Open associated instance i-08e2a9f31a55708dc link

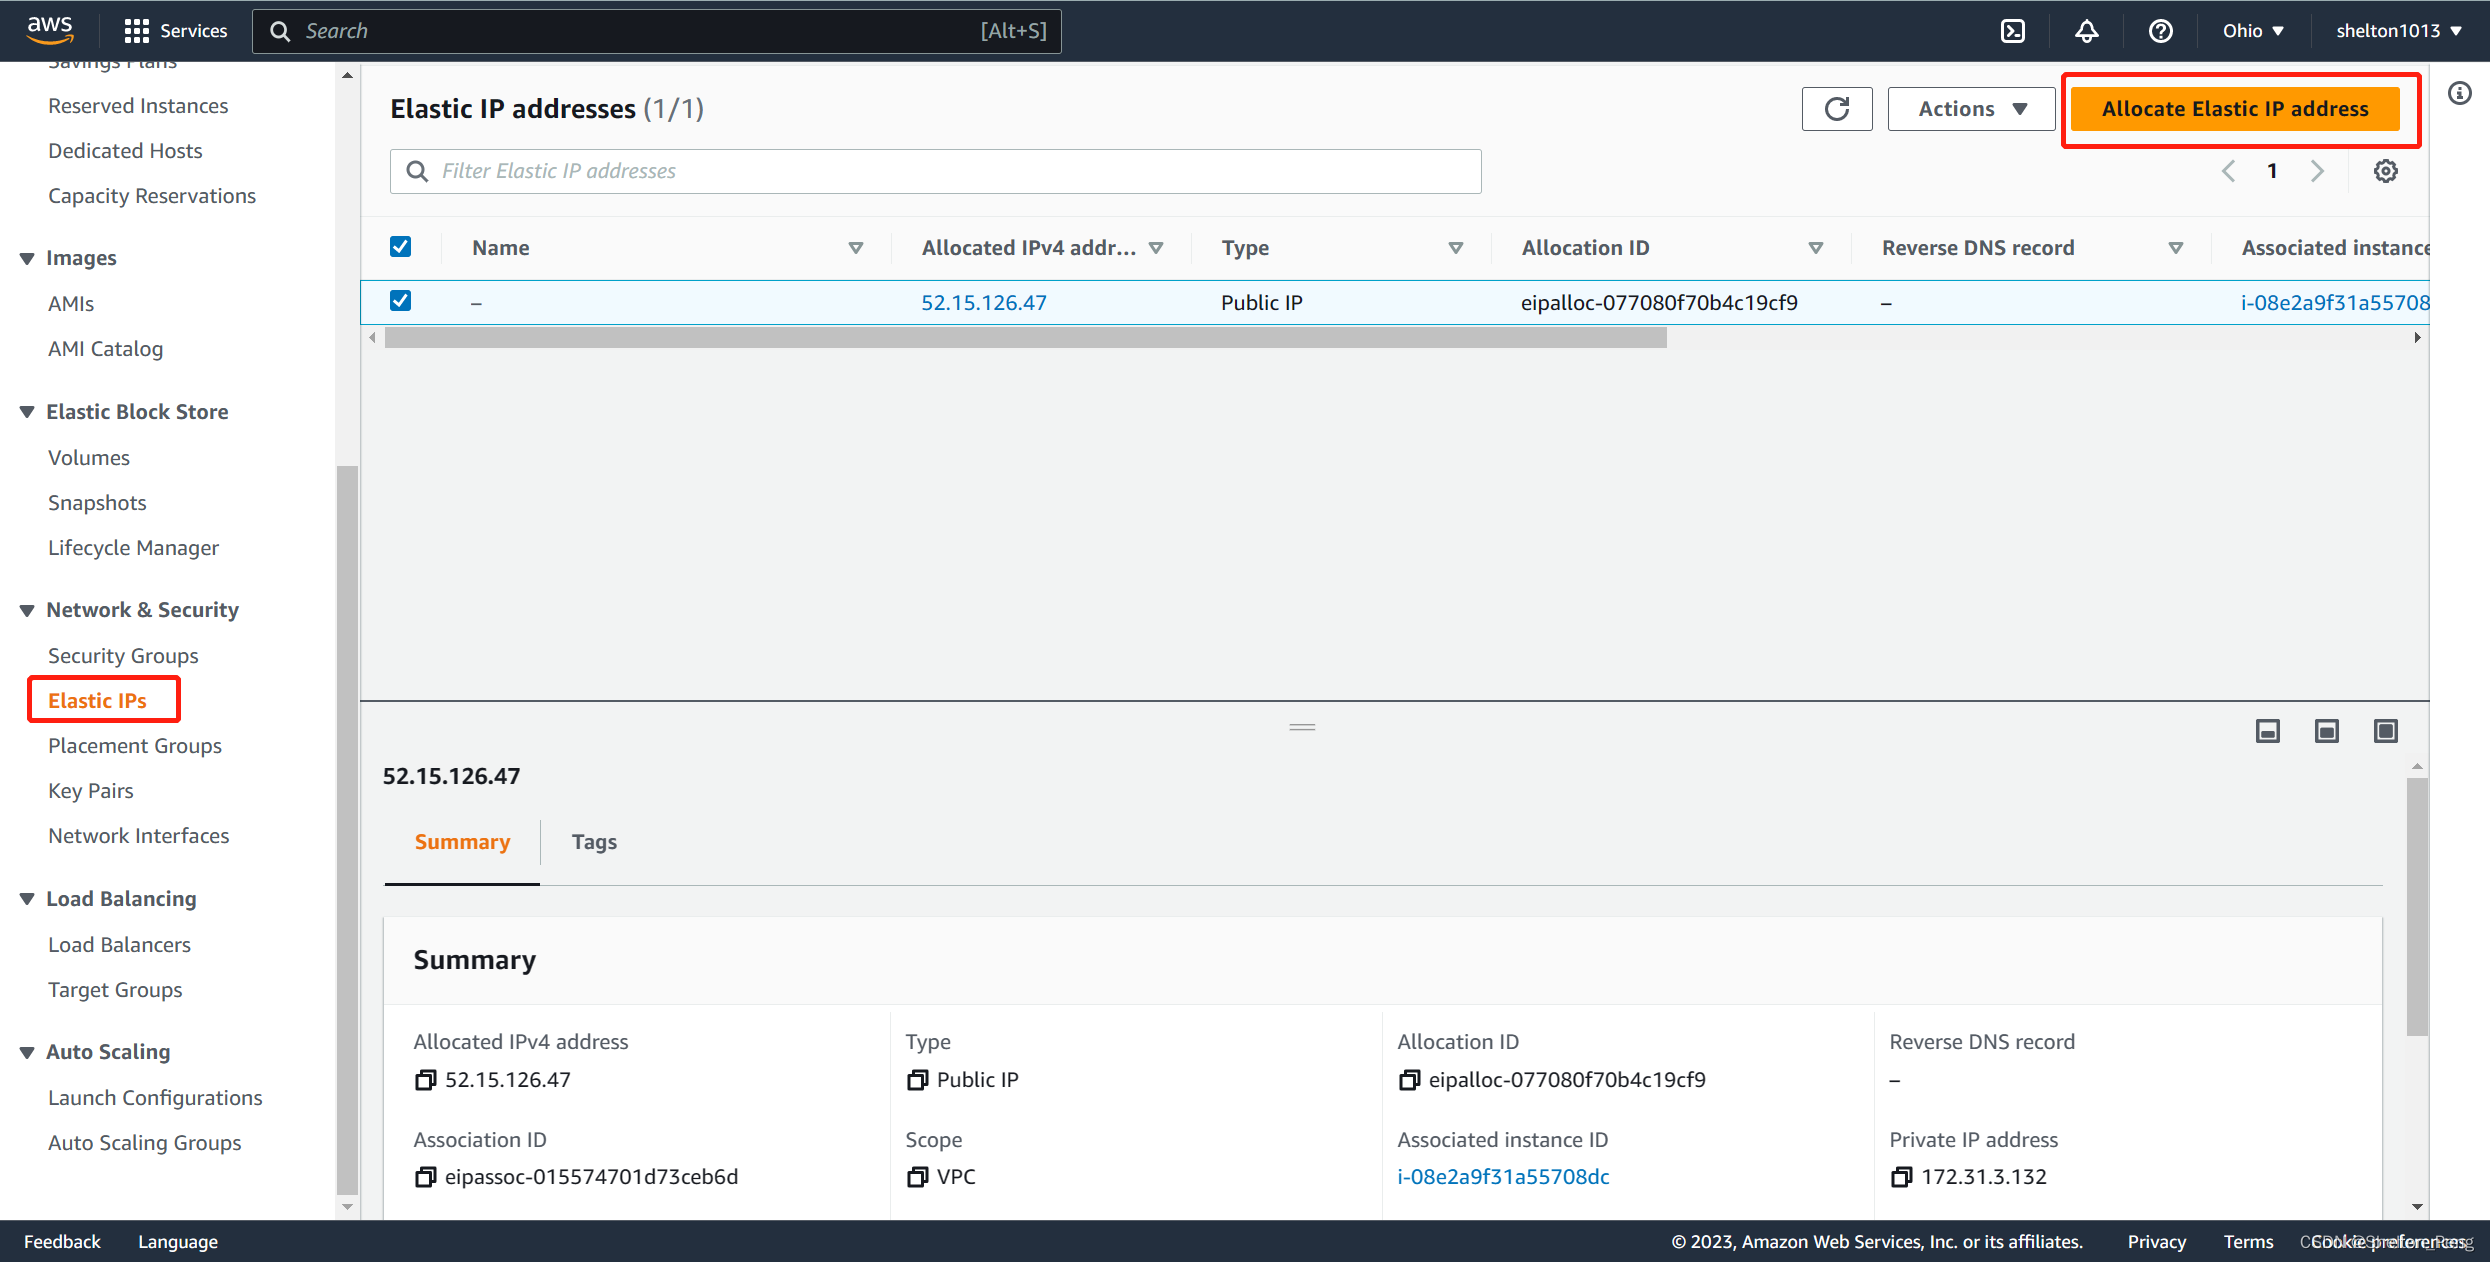pos(1503,1177)
